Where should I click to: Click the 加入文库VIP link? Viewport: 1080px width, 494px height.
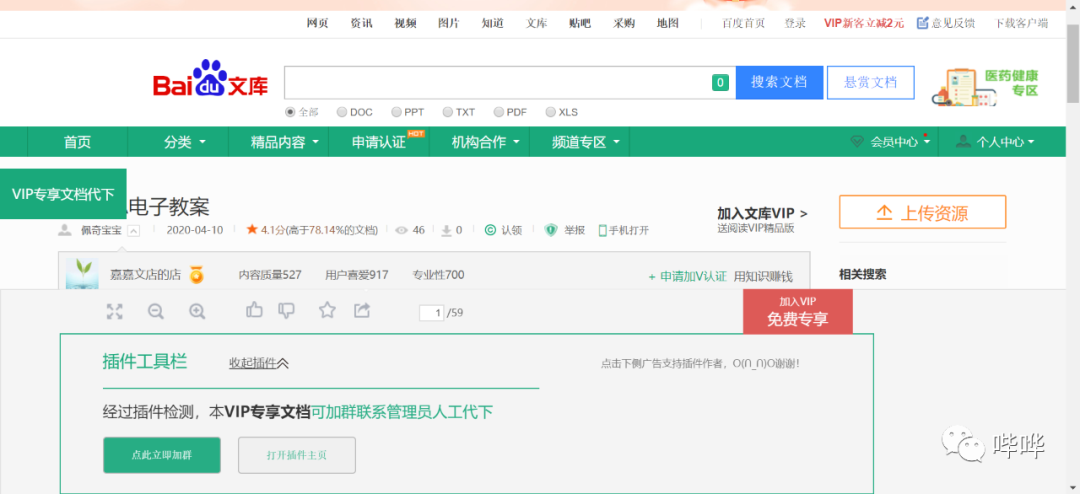pyautogui.click(x=762, y=213)
